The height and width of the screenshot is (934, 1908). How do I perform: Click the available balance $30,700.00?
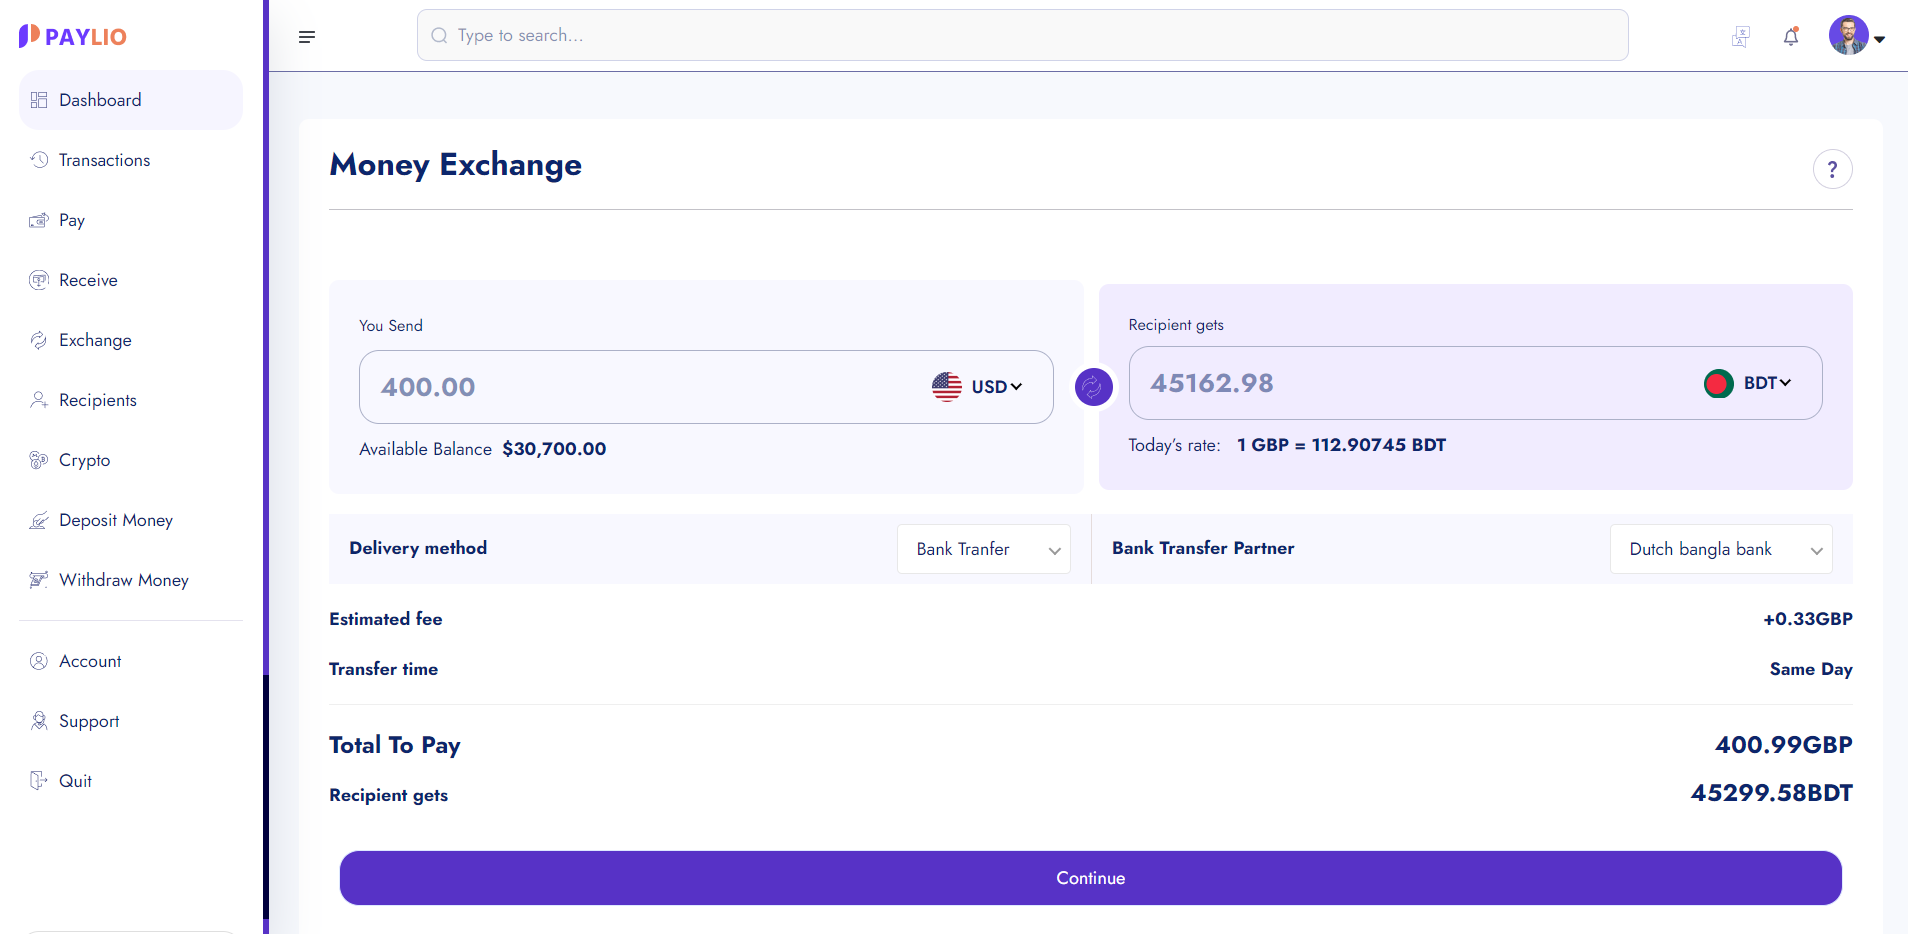coord(554,449)
